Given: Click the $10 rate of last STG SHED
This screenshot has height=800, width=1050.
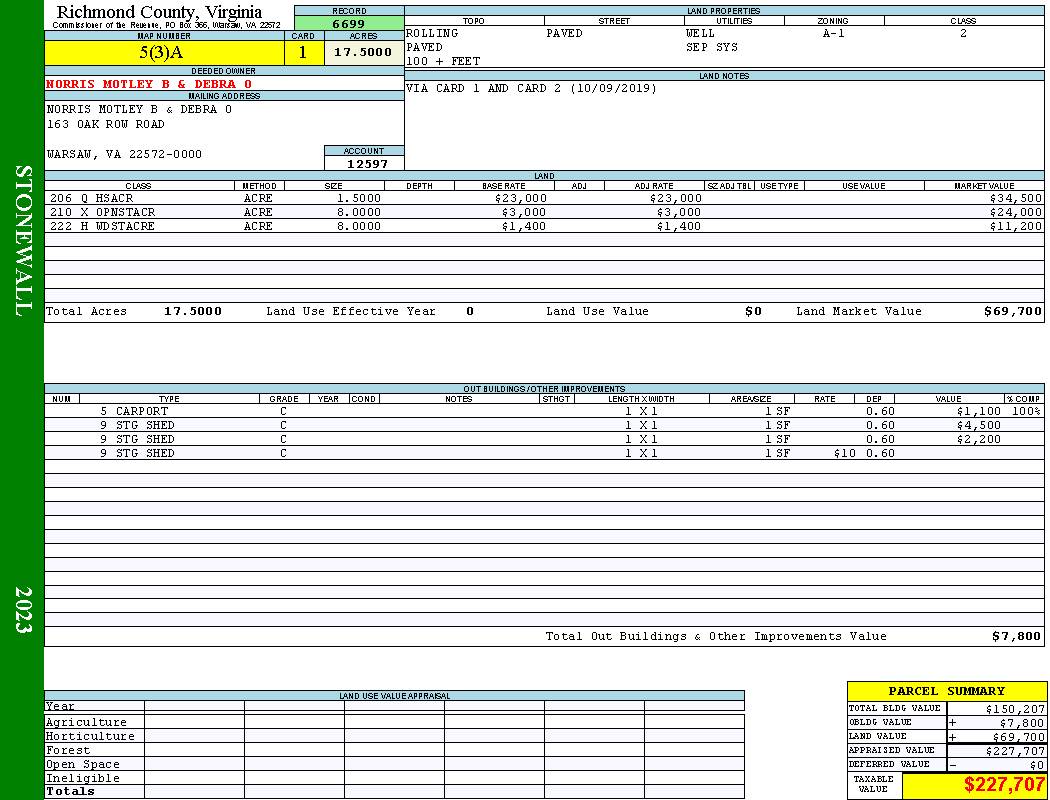Looking at the screenshot, I should click(x=844, y=454).
